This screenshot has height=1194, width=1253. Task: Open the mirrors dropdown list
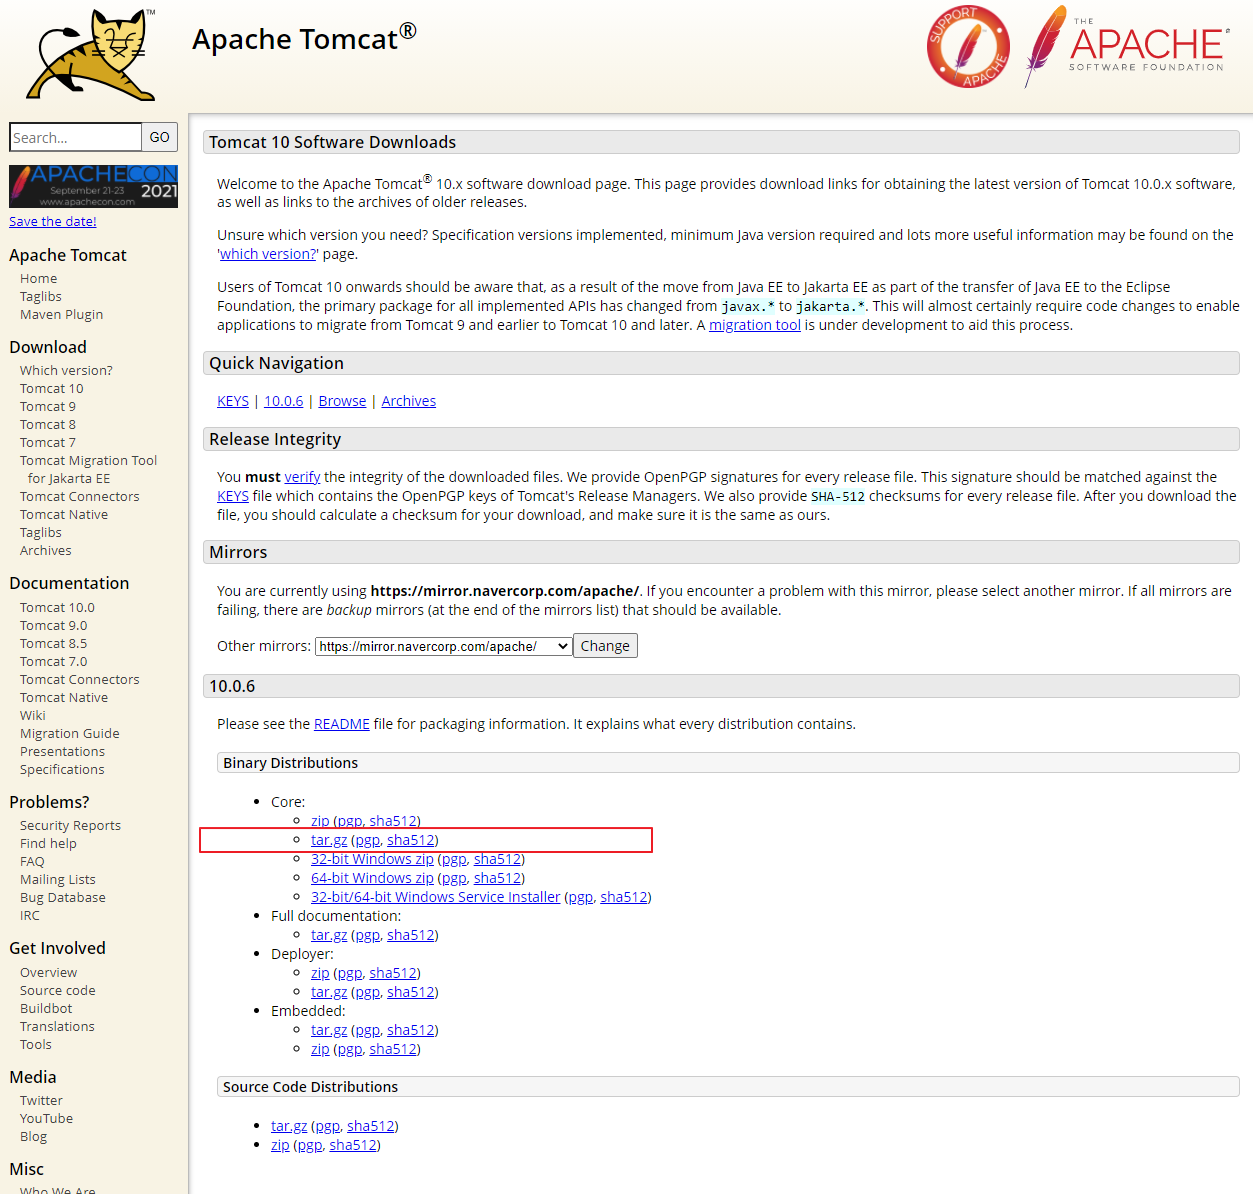coord(444,646)
